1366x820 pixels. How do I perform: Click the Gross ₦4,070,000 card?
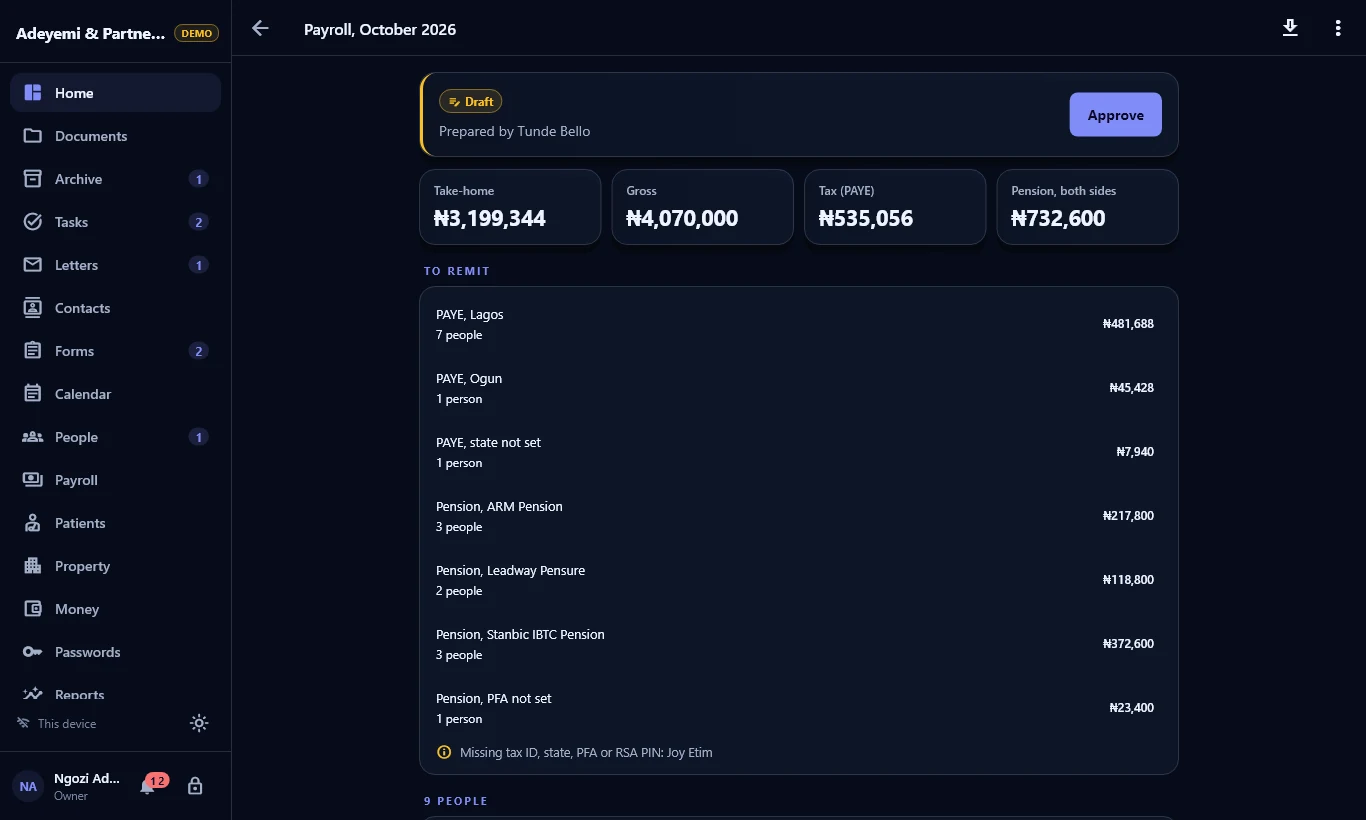click(x=702, y=207)
